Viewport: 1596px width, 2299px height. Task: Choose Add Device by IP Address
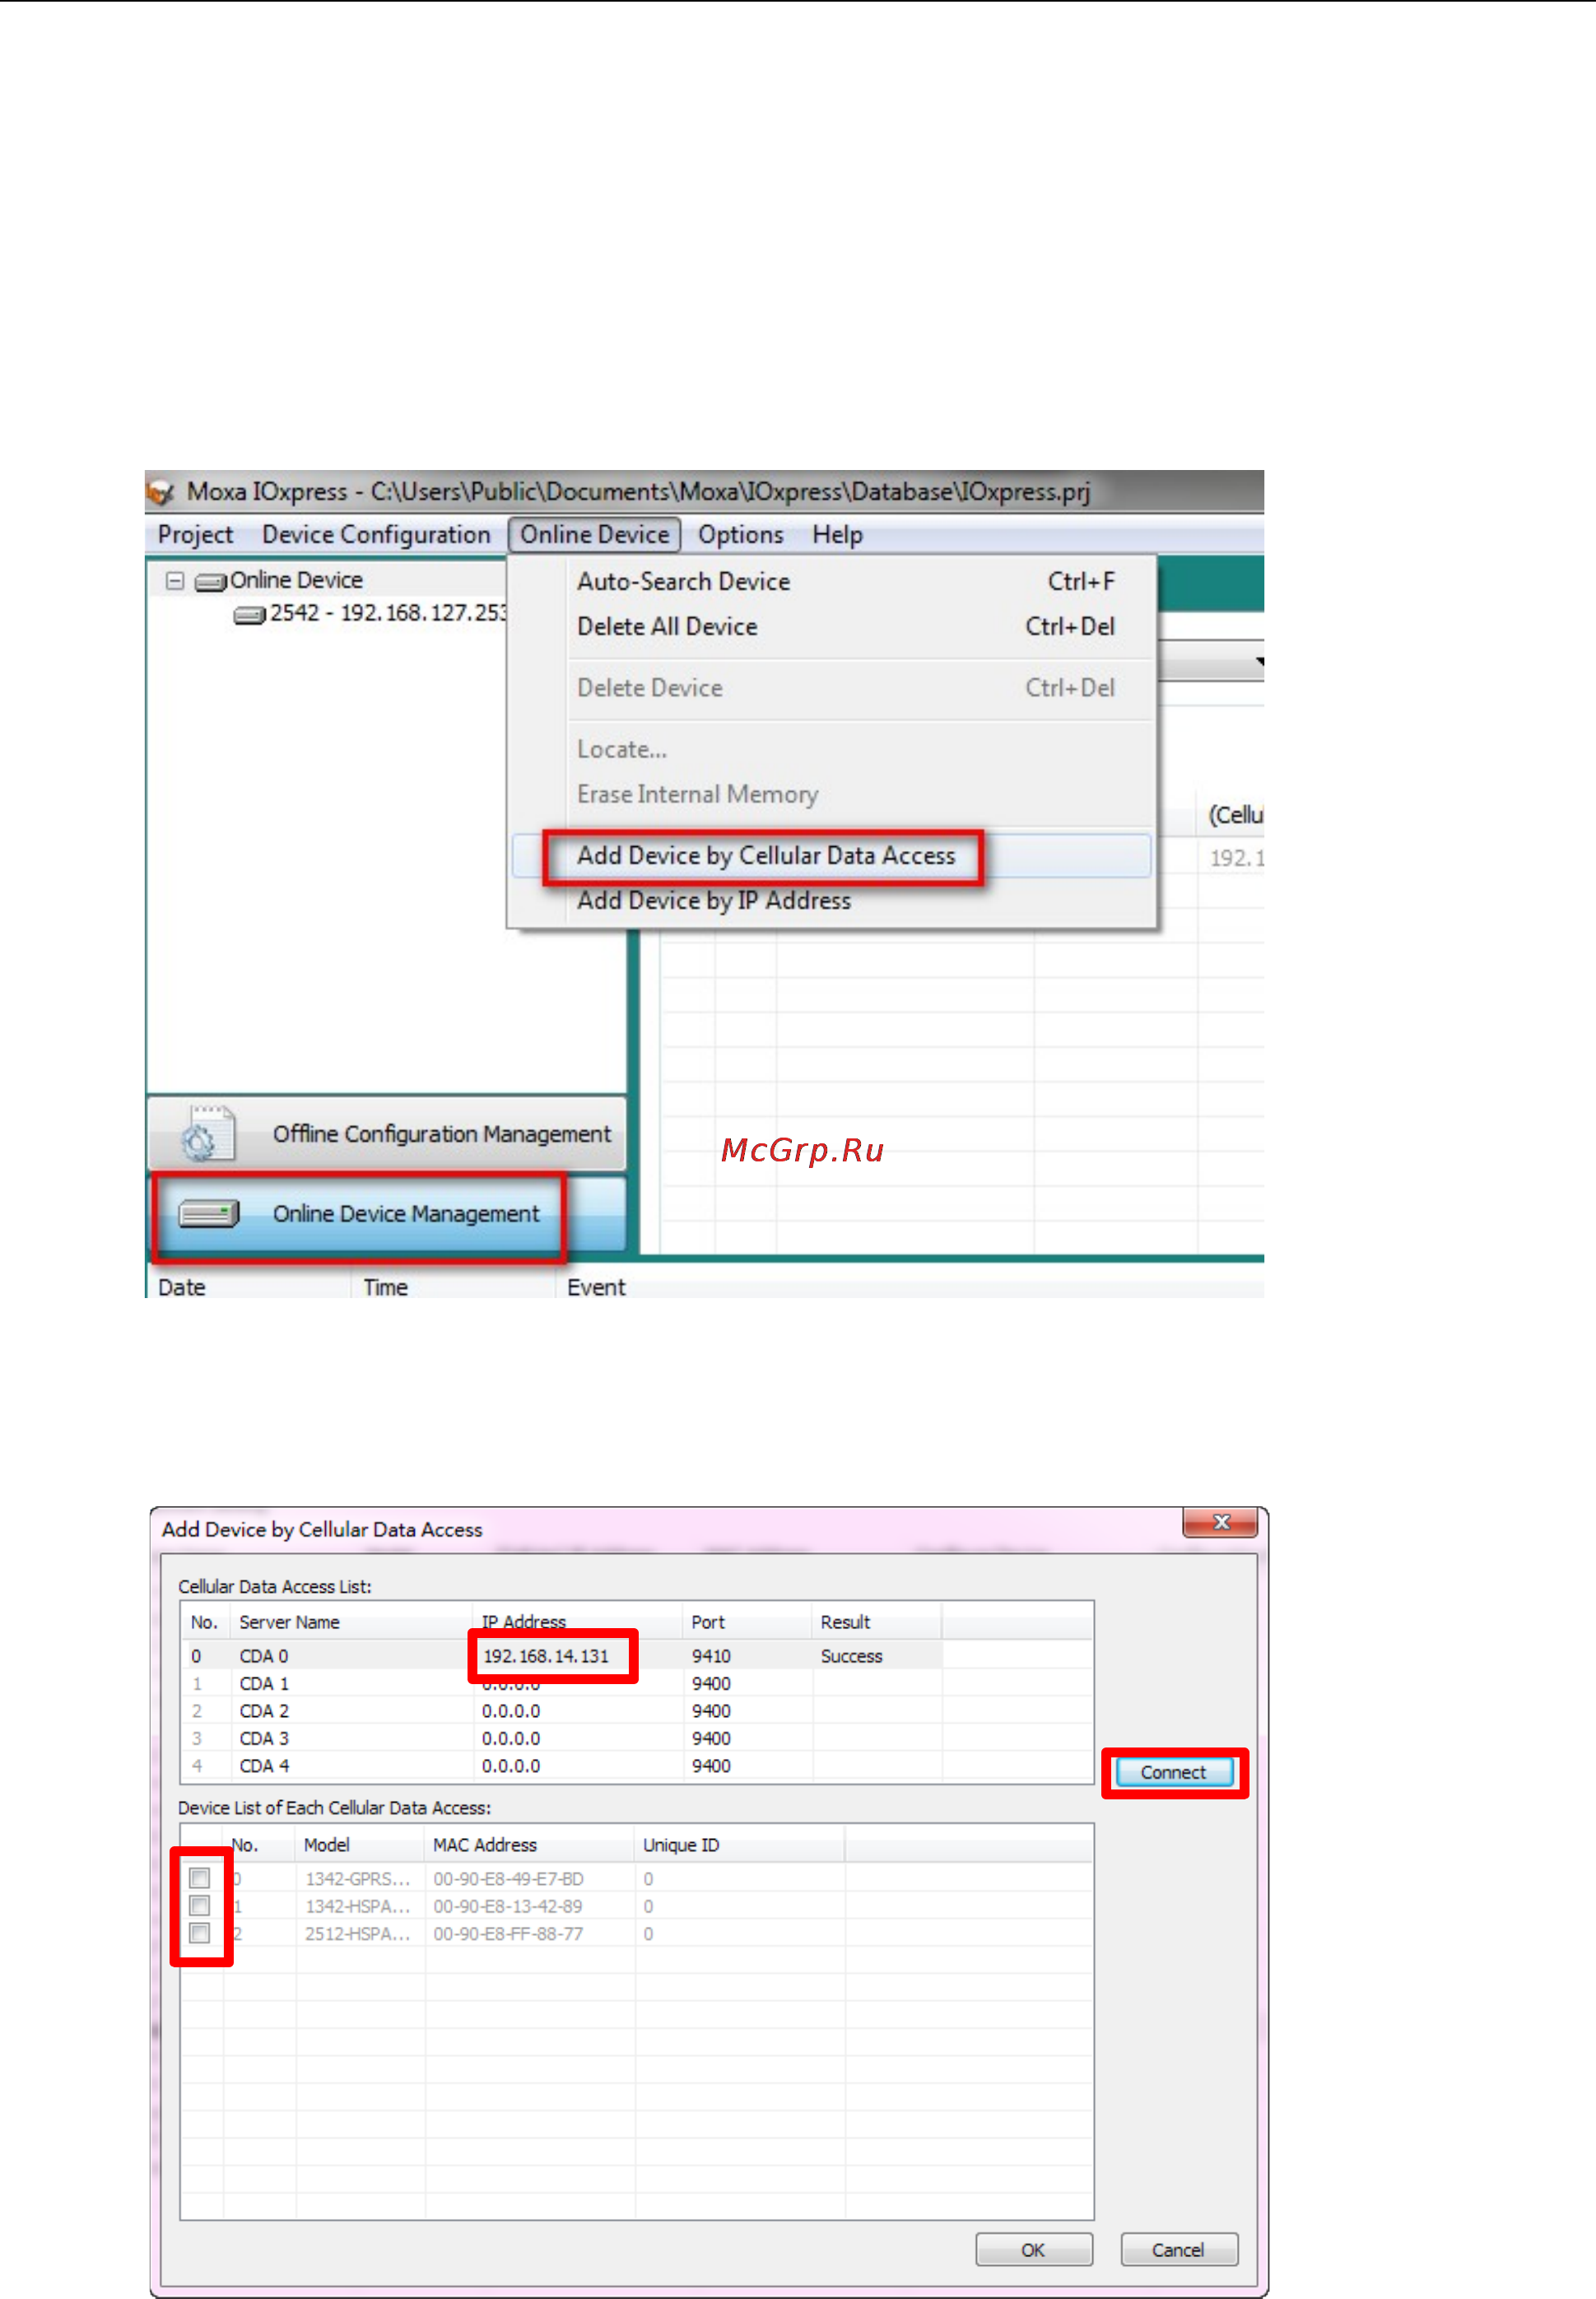832,901
